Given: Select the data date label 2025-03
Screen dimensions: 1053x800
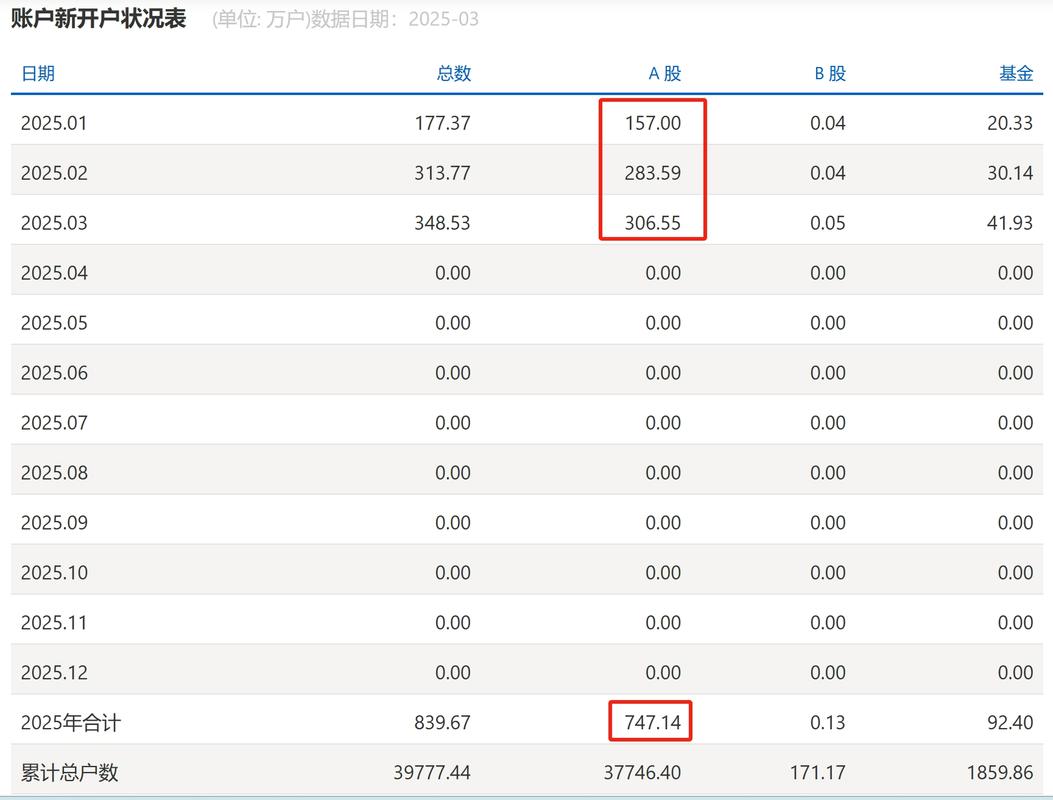Looking at the screenshot, I should click(444, 18).
